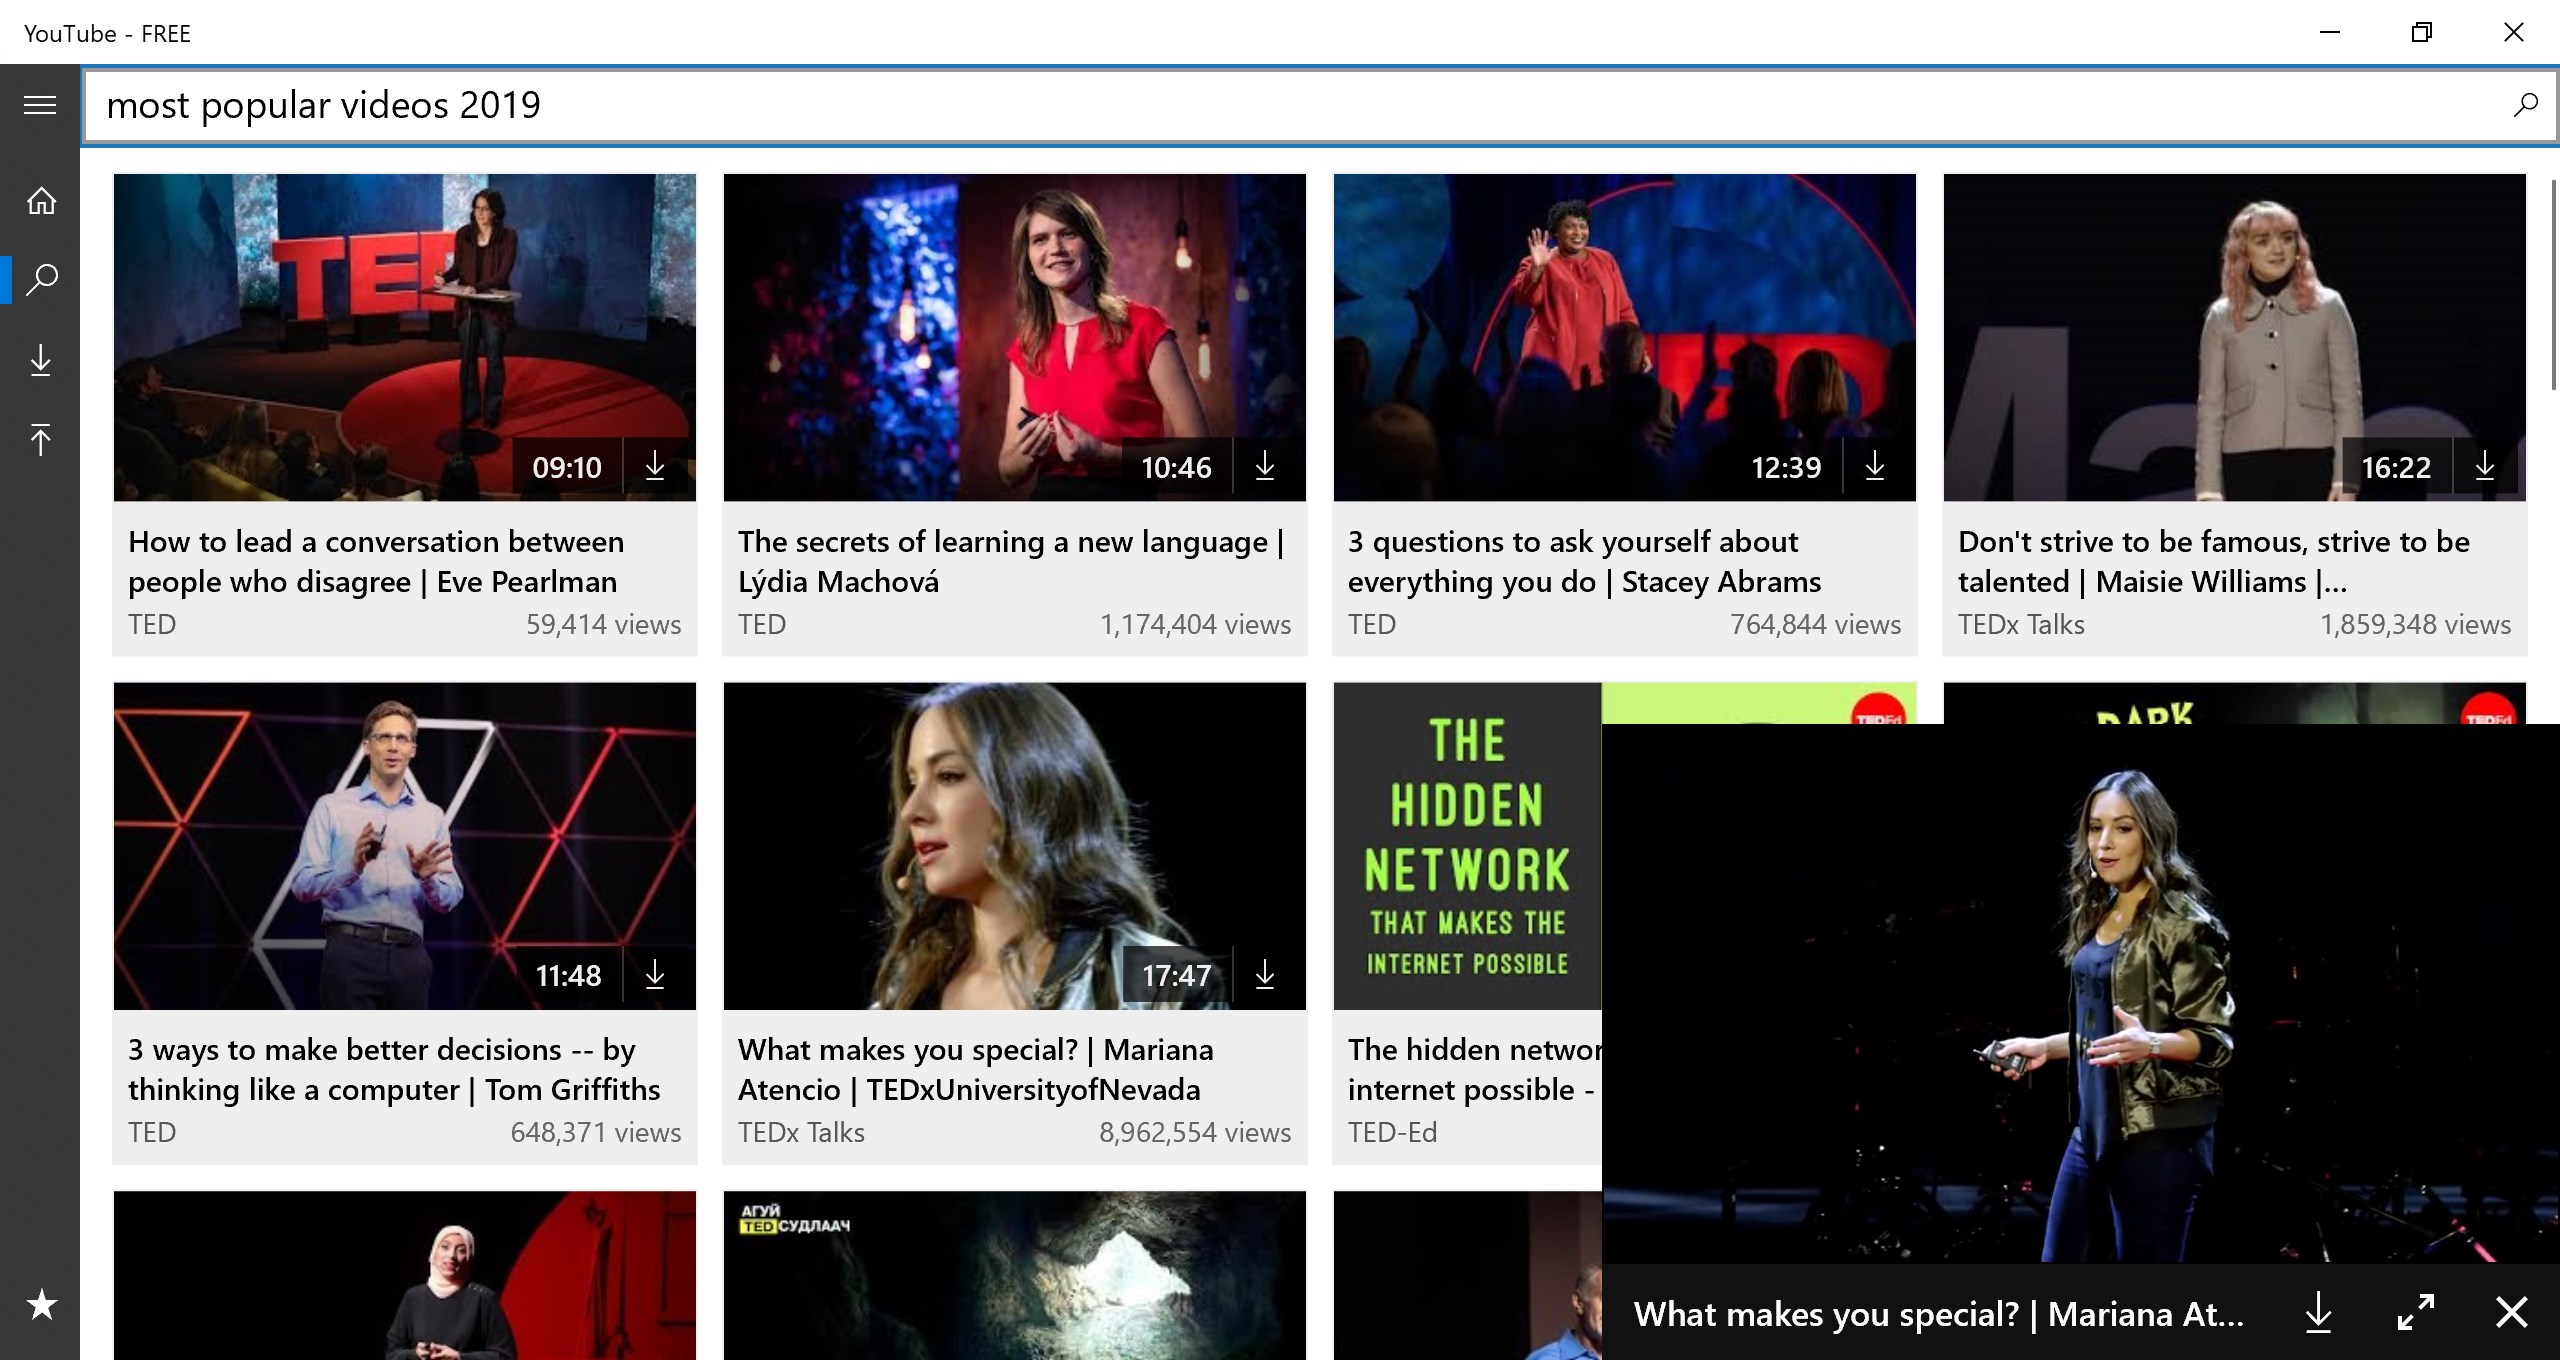Image resolution: width=2560 pixels, height=1360 pixels.
Task: Download currently playing mini-player video
Action: coord(2318,1312)
